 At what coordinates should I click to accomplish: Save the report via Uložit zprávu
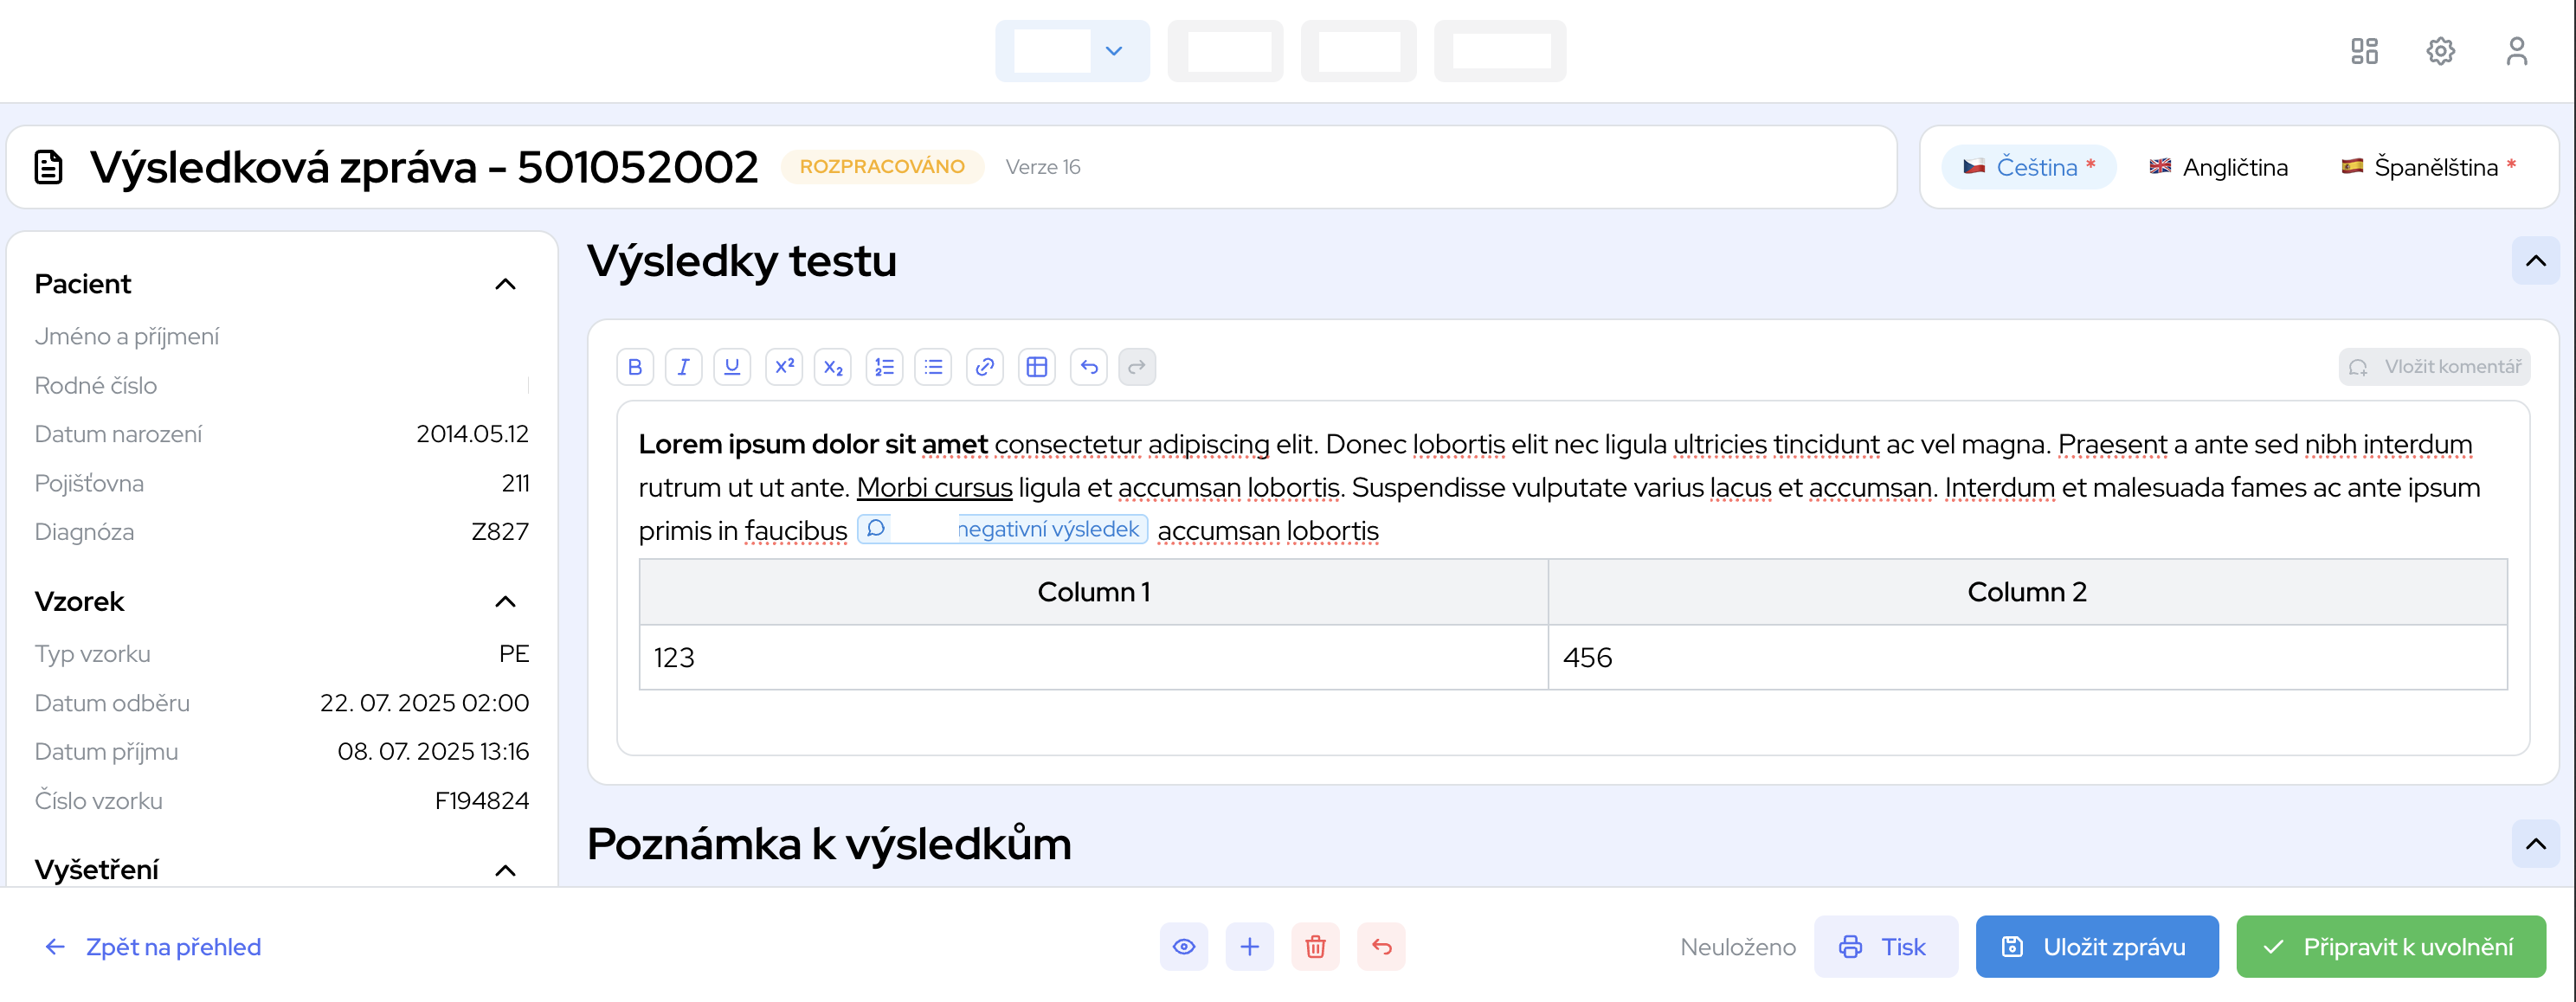click(2097, 946)
